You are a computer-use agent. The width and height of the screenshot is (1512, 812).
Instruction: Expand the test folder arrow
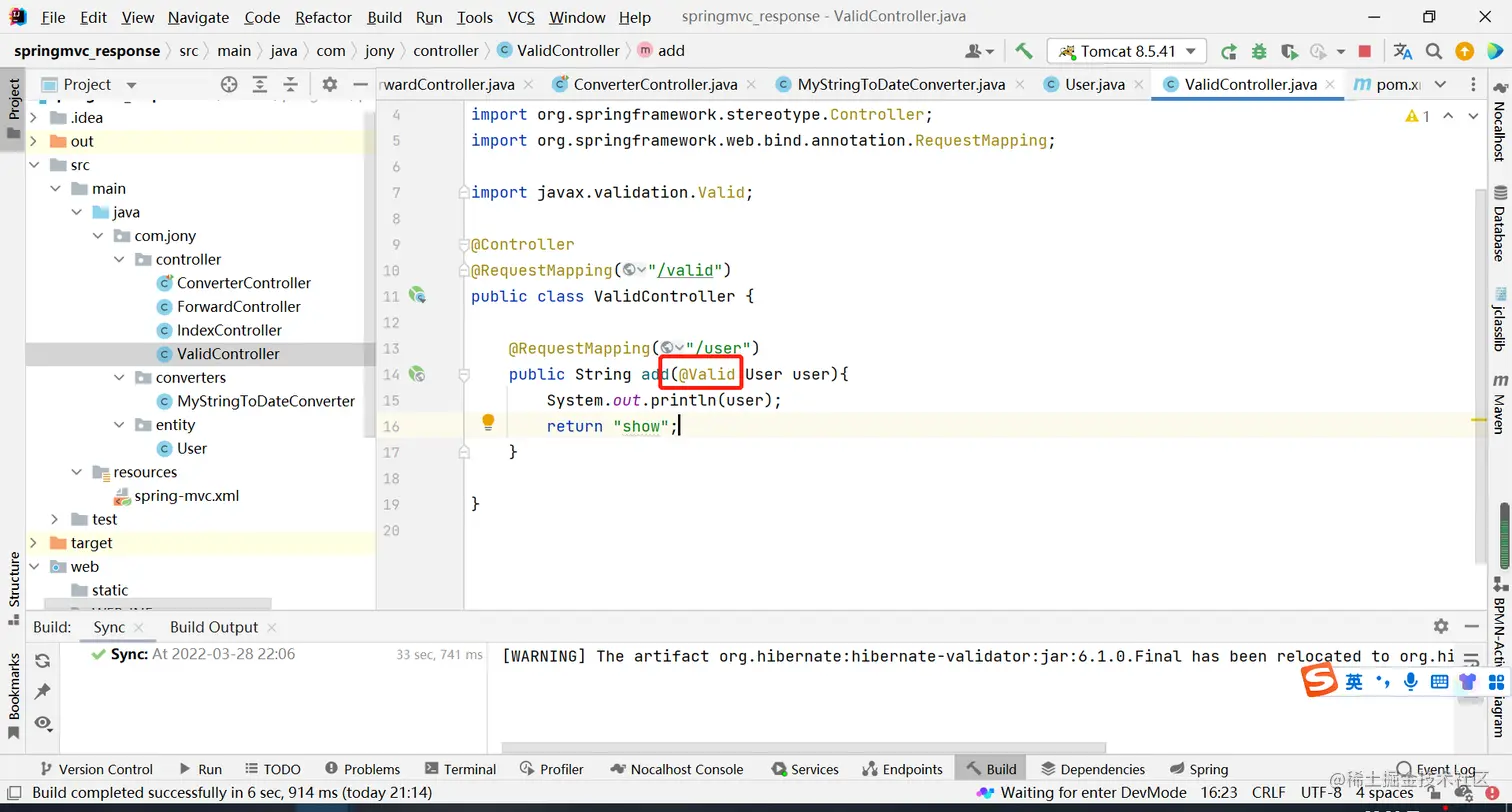pyautogui.click(x=55, y=520)
